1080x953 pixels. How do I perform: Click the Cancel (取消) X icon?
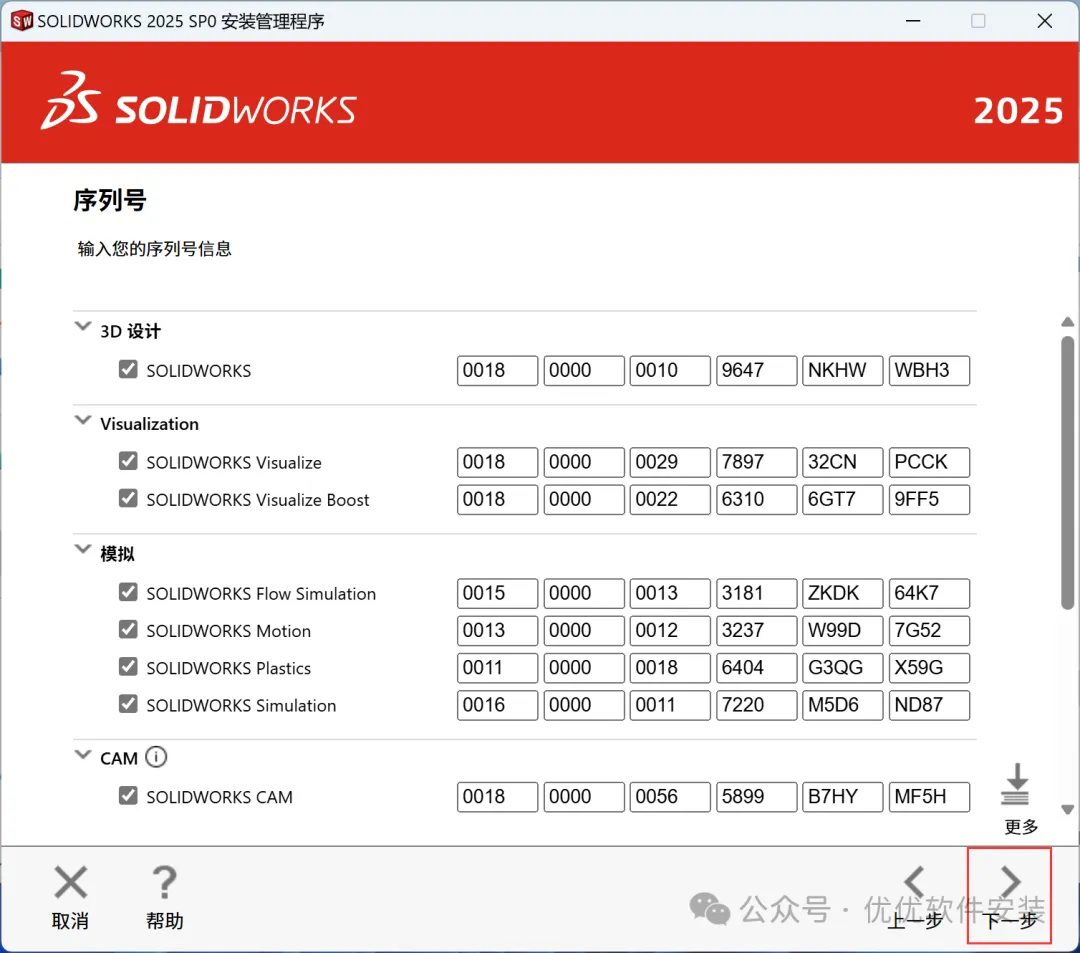(70, 882)
